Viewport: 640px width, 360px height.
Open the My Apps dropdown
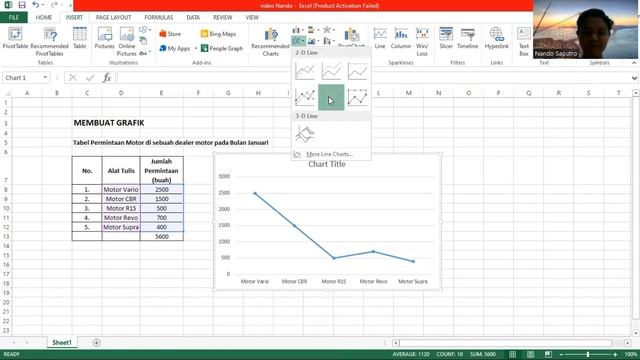coord(196,49)
